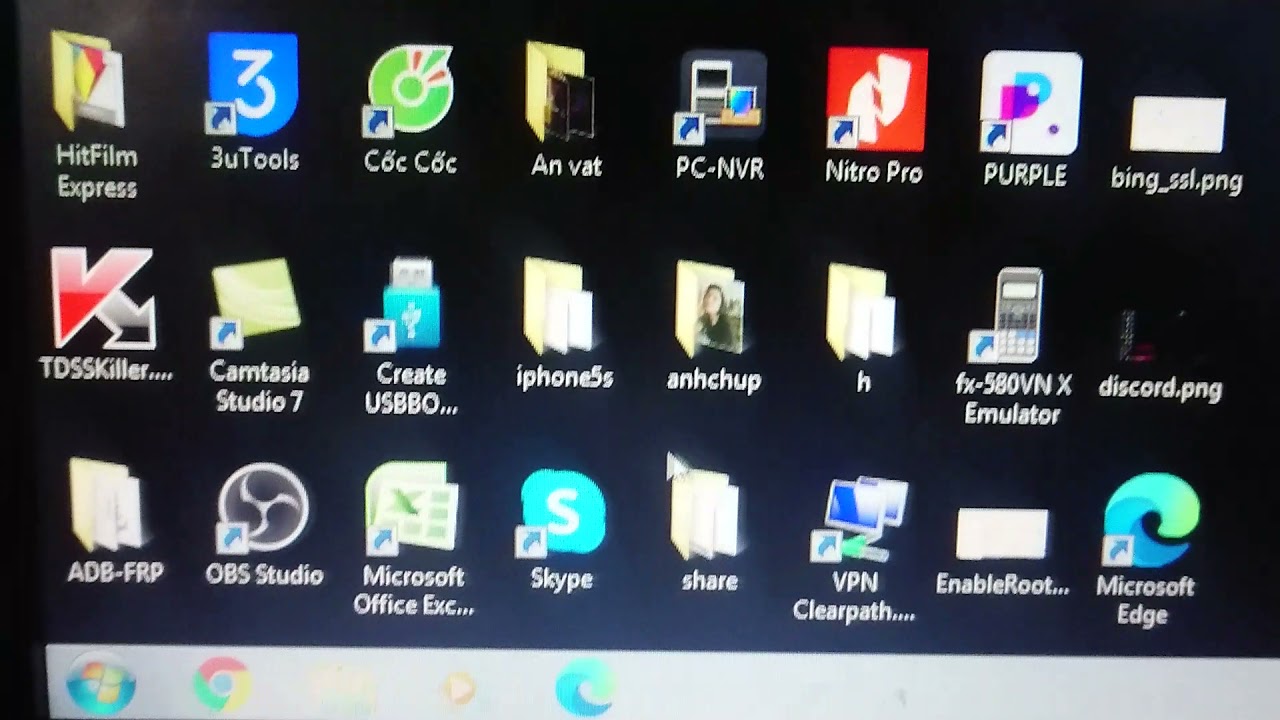Open the PC-NVR shortcut
The width and height of the screenshot is (1280, 720).
pos(722,97)
